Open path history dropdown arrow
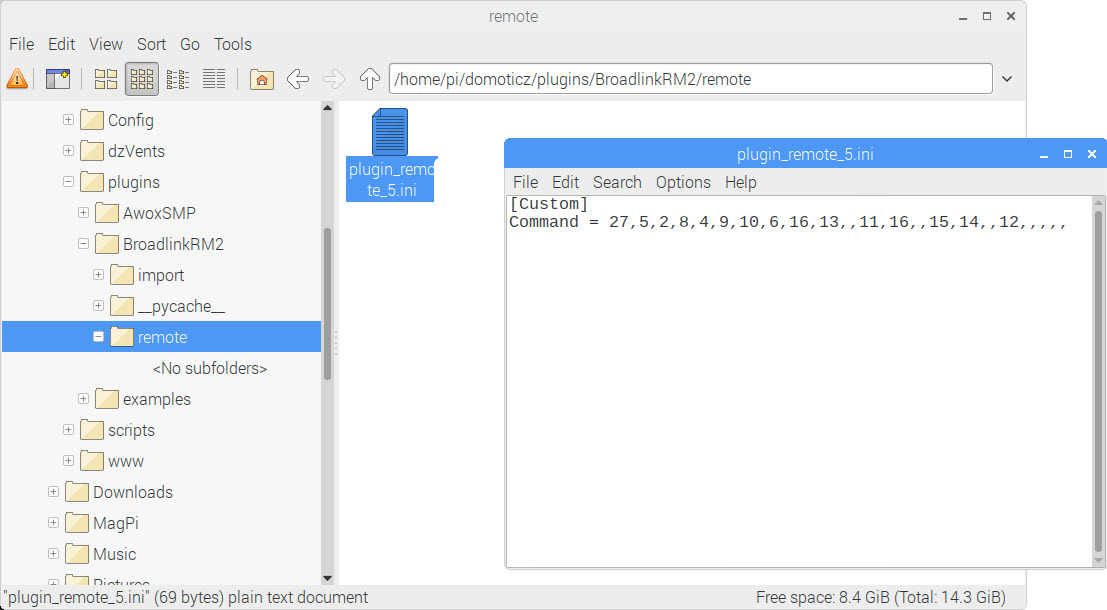1107x610 pixels. coord(1007,79)
